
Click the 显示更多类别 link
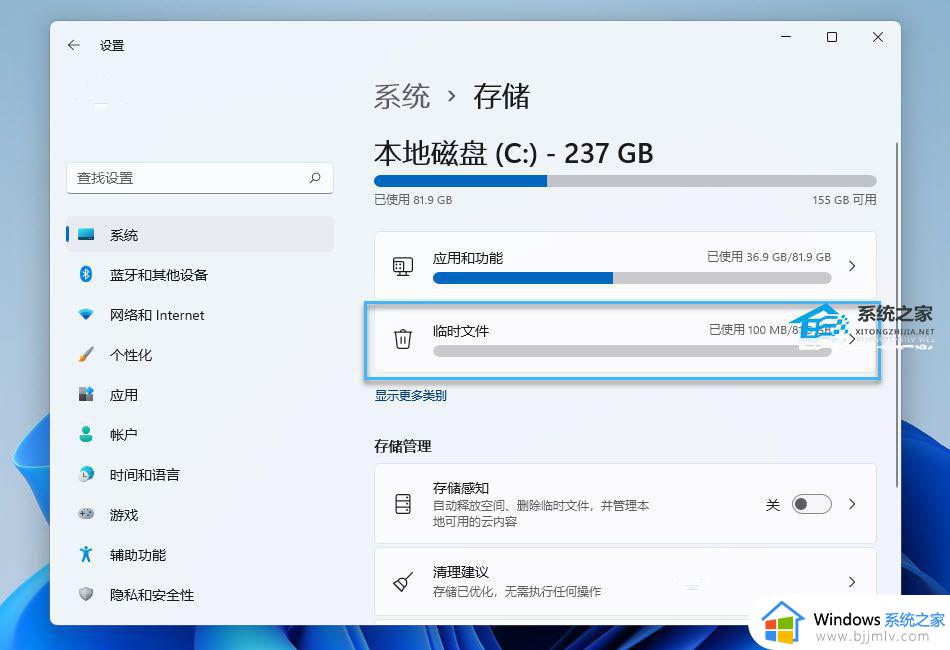[x=410, y=396]
